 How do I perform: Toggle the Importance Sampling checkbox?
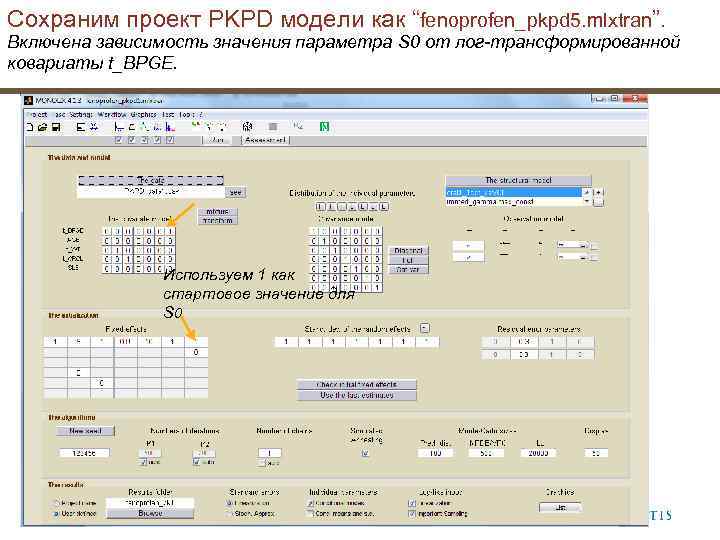click(x=412, y=514)
